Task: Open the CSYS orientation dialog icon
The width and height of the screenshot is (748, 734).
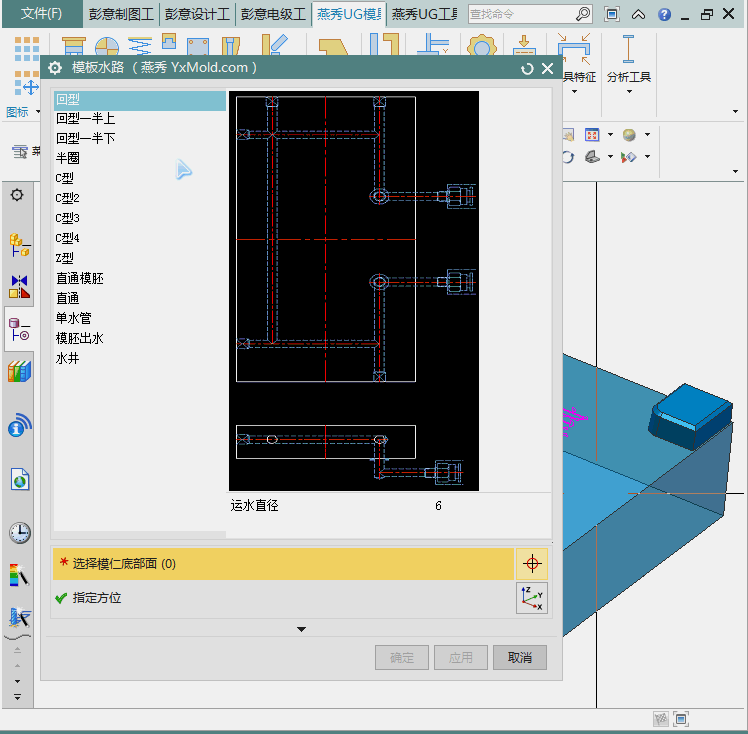Action: pos(531,598)
